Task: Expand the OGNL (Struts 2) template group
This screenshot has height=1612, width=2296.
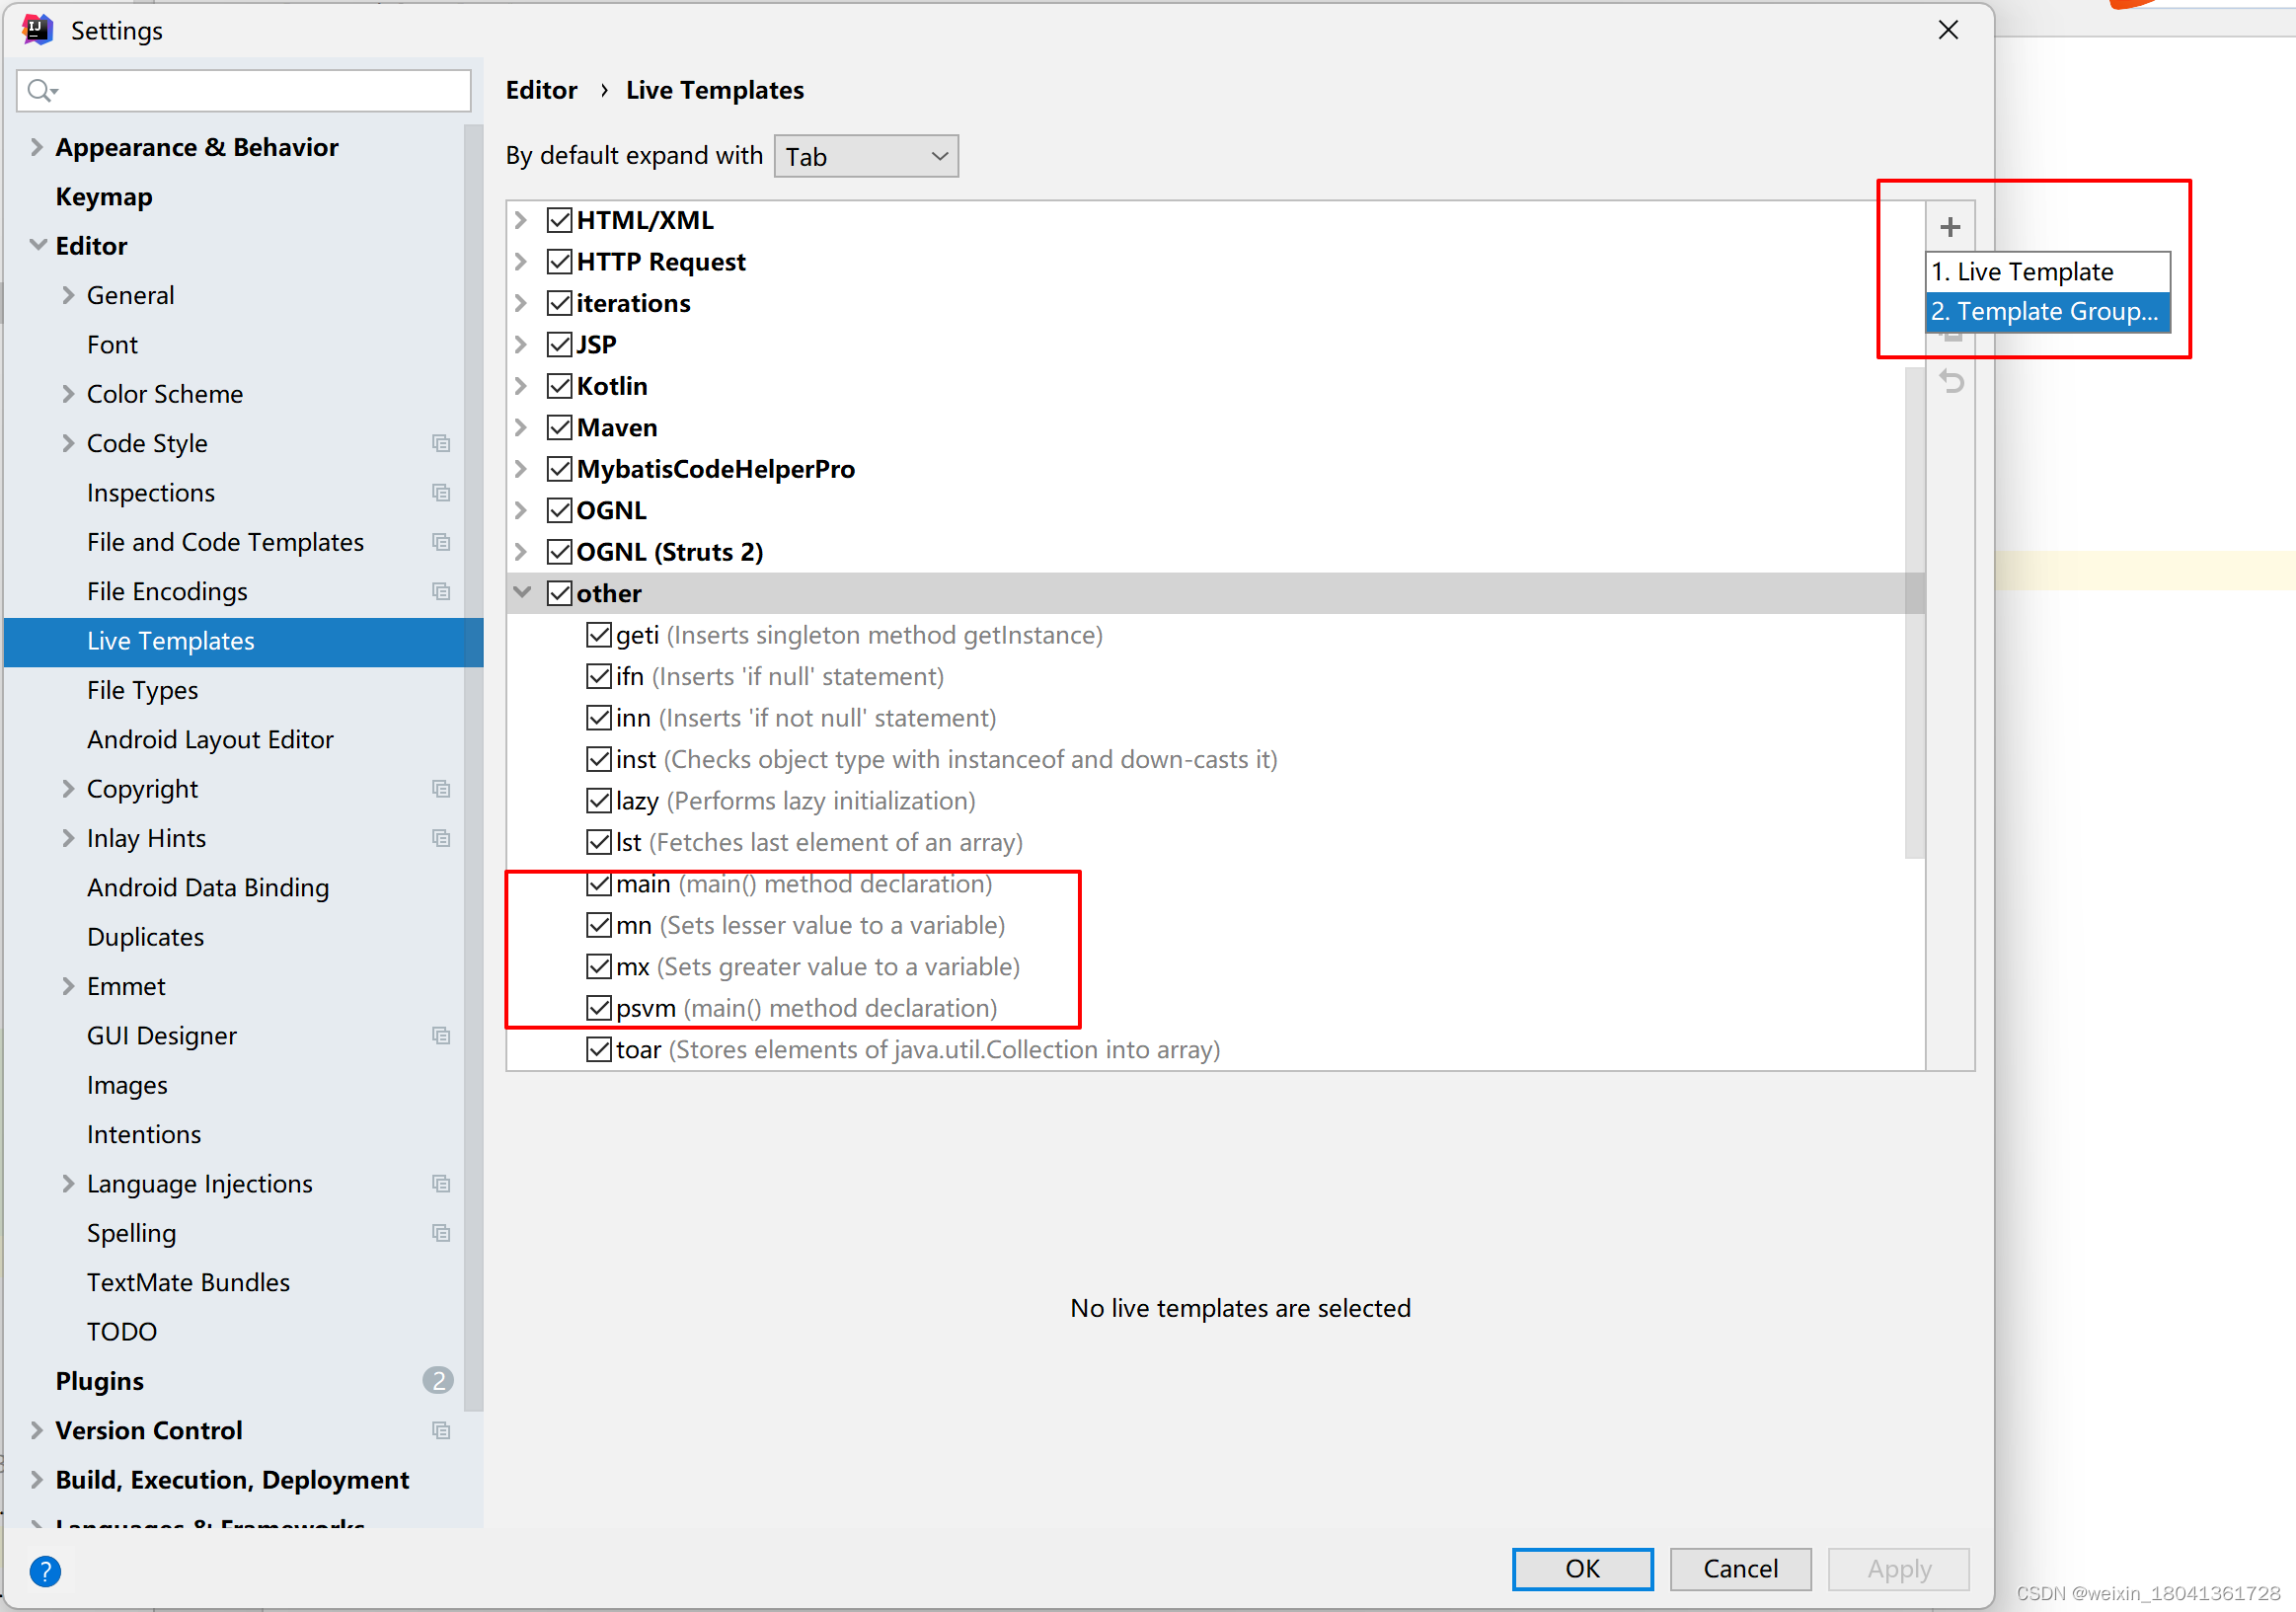Action: 521,552
